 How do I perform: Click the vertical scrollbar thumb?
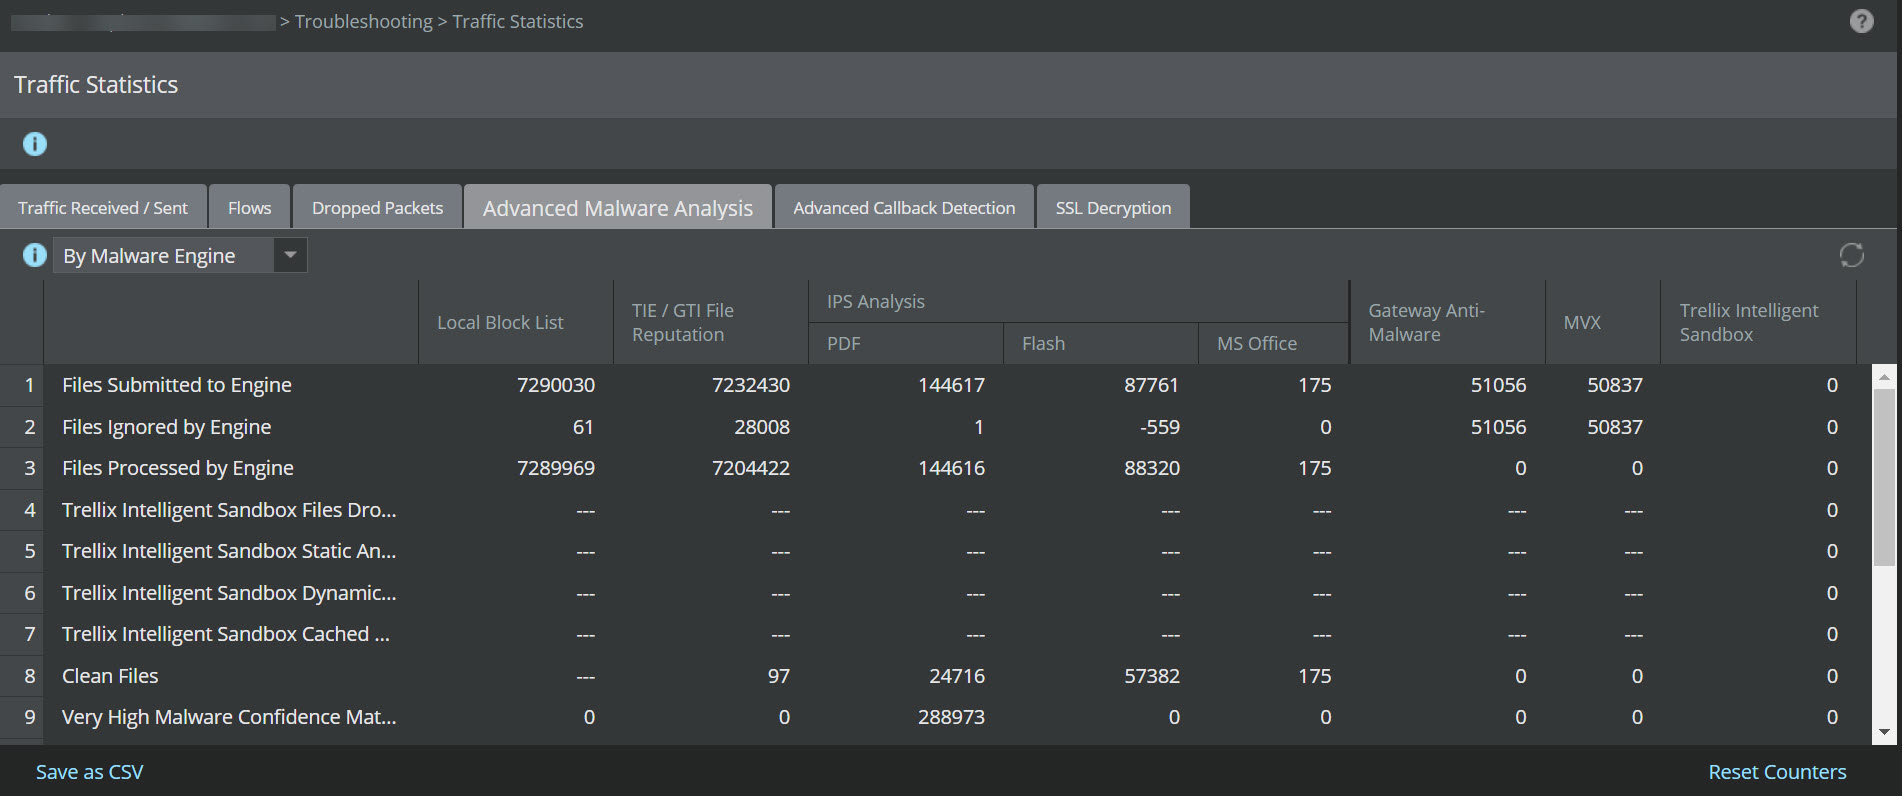tap(1884, 478)
